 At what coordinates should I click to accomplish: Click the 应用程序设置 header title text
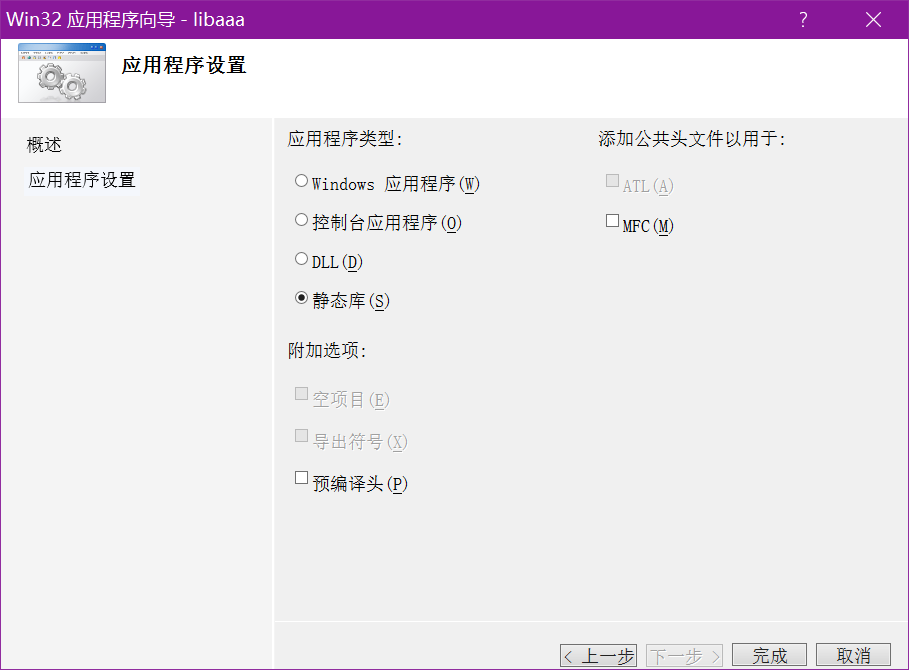click(184, 66)
